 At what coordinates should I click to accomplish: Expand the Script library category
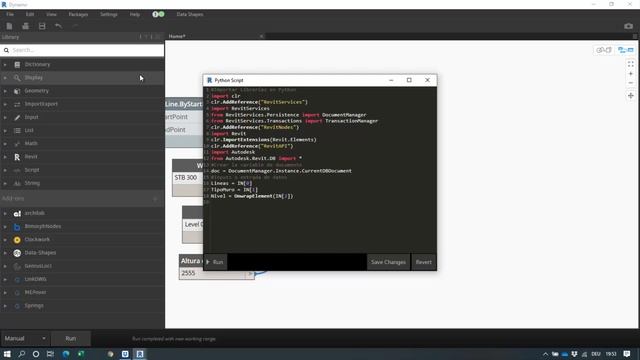(5, 170)
